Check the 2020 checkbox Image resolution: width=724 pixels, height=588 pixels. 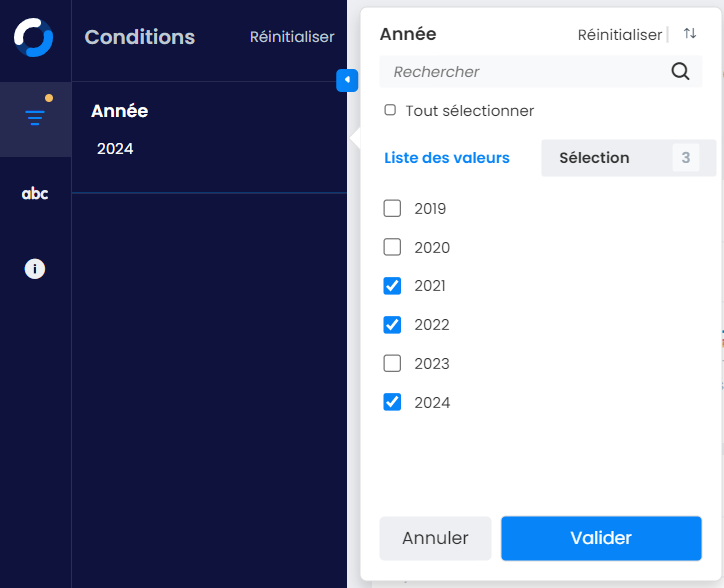393,247
